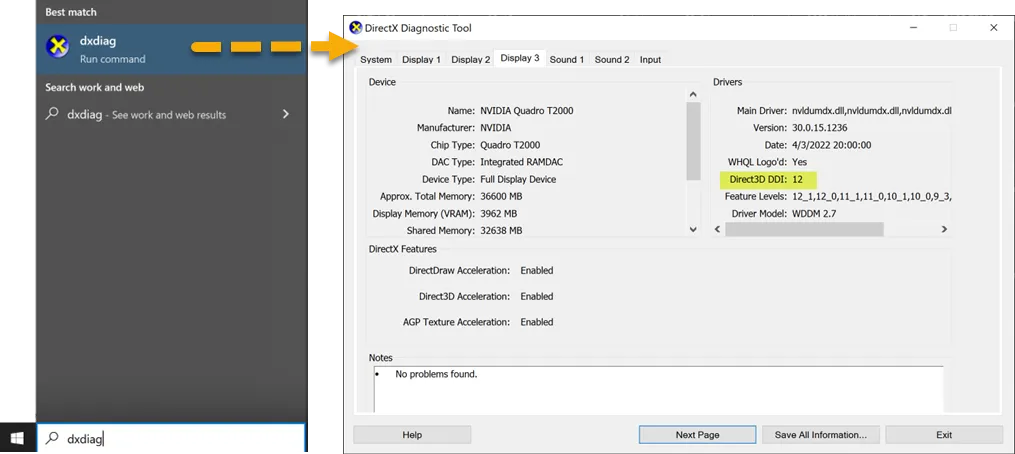The height and width of the screenshot is (454, 1015).
Task: Open dxdiag Run command best match
Action: click(171, 49)
